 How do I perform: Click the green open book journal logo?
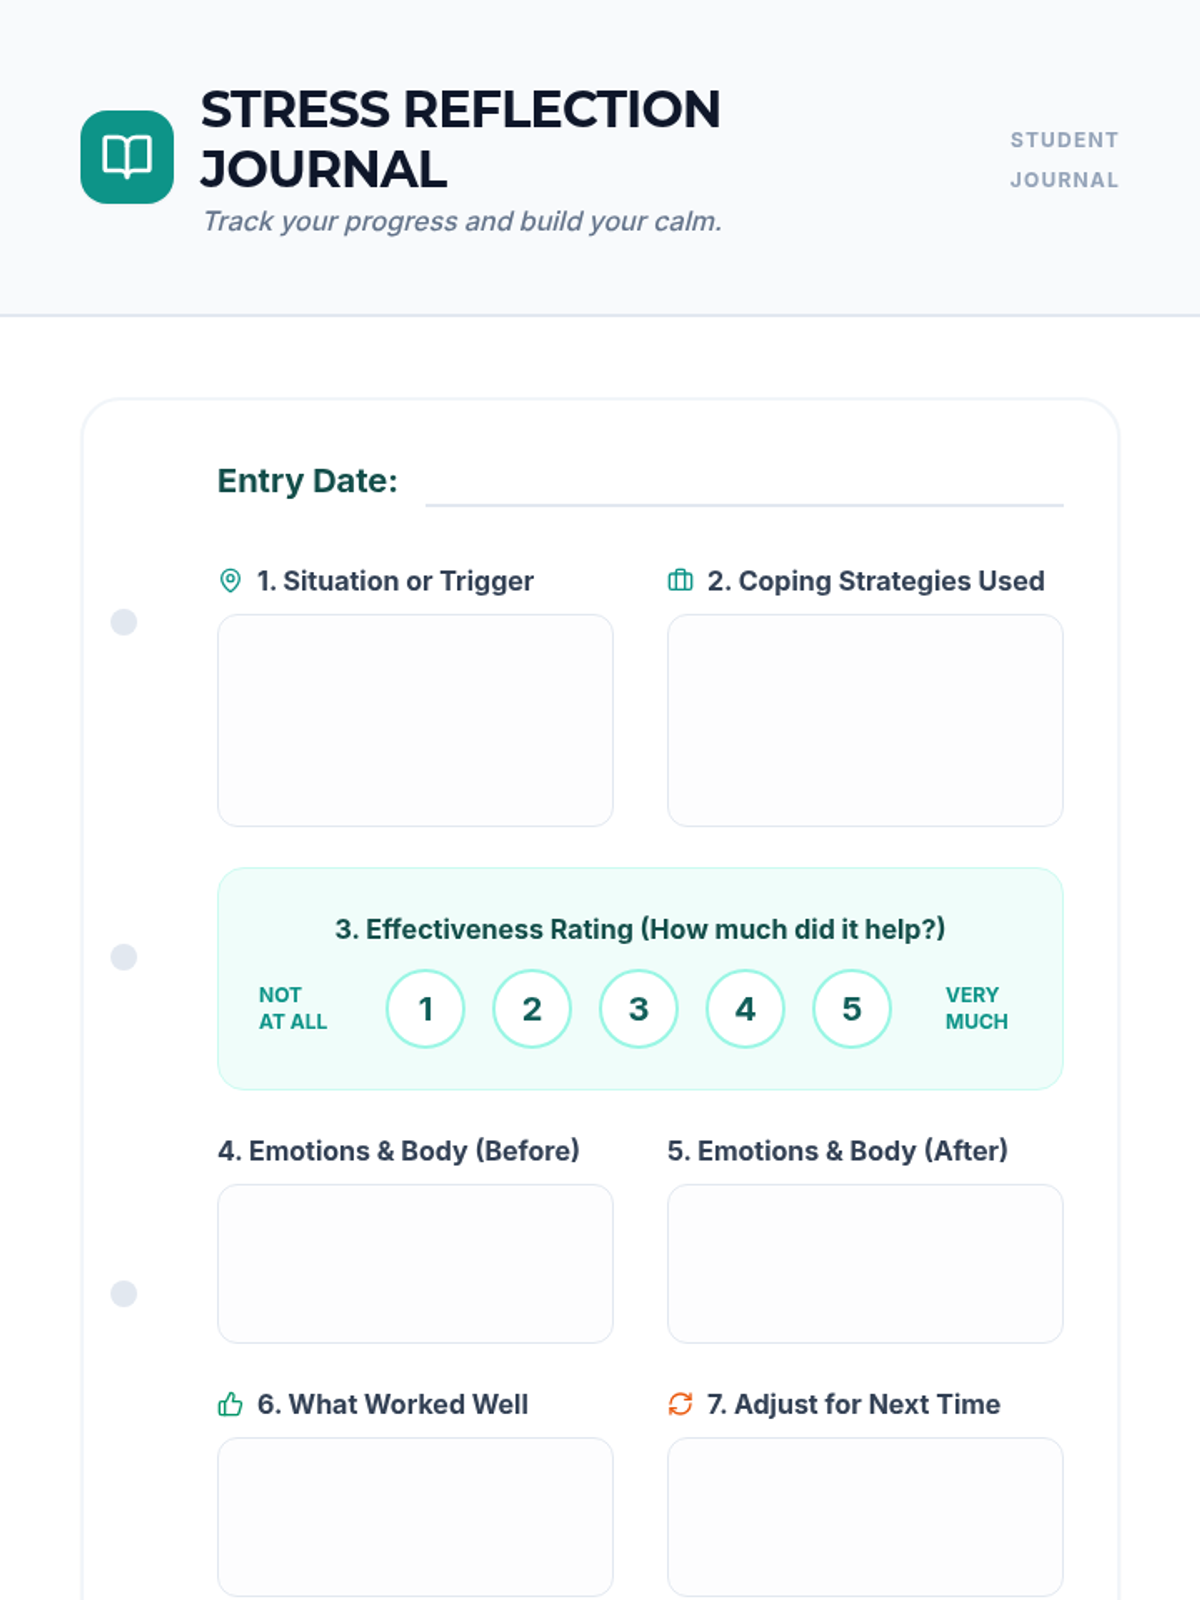[x=127, y=157]
